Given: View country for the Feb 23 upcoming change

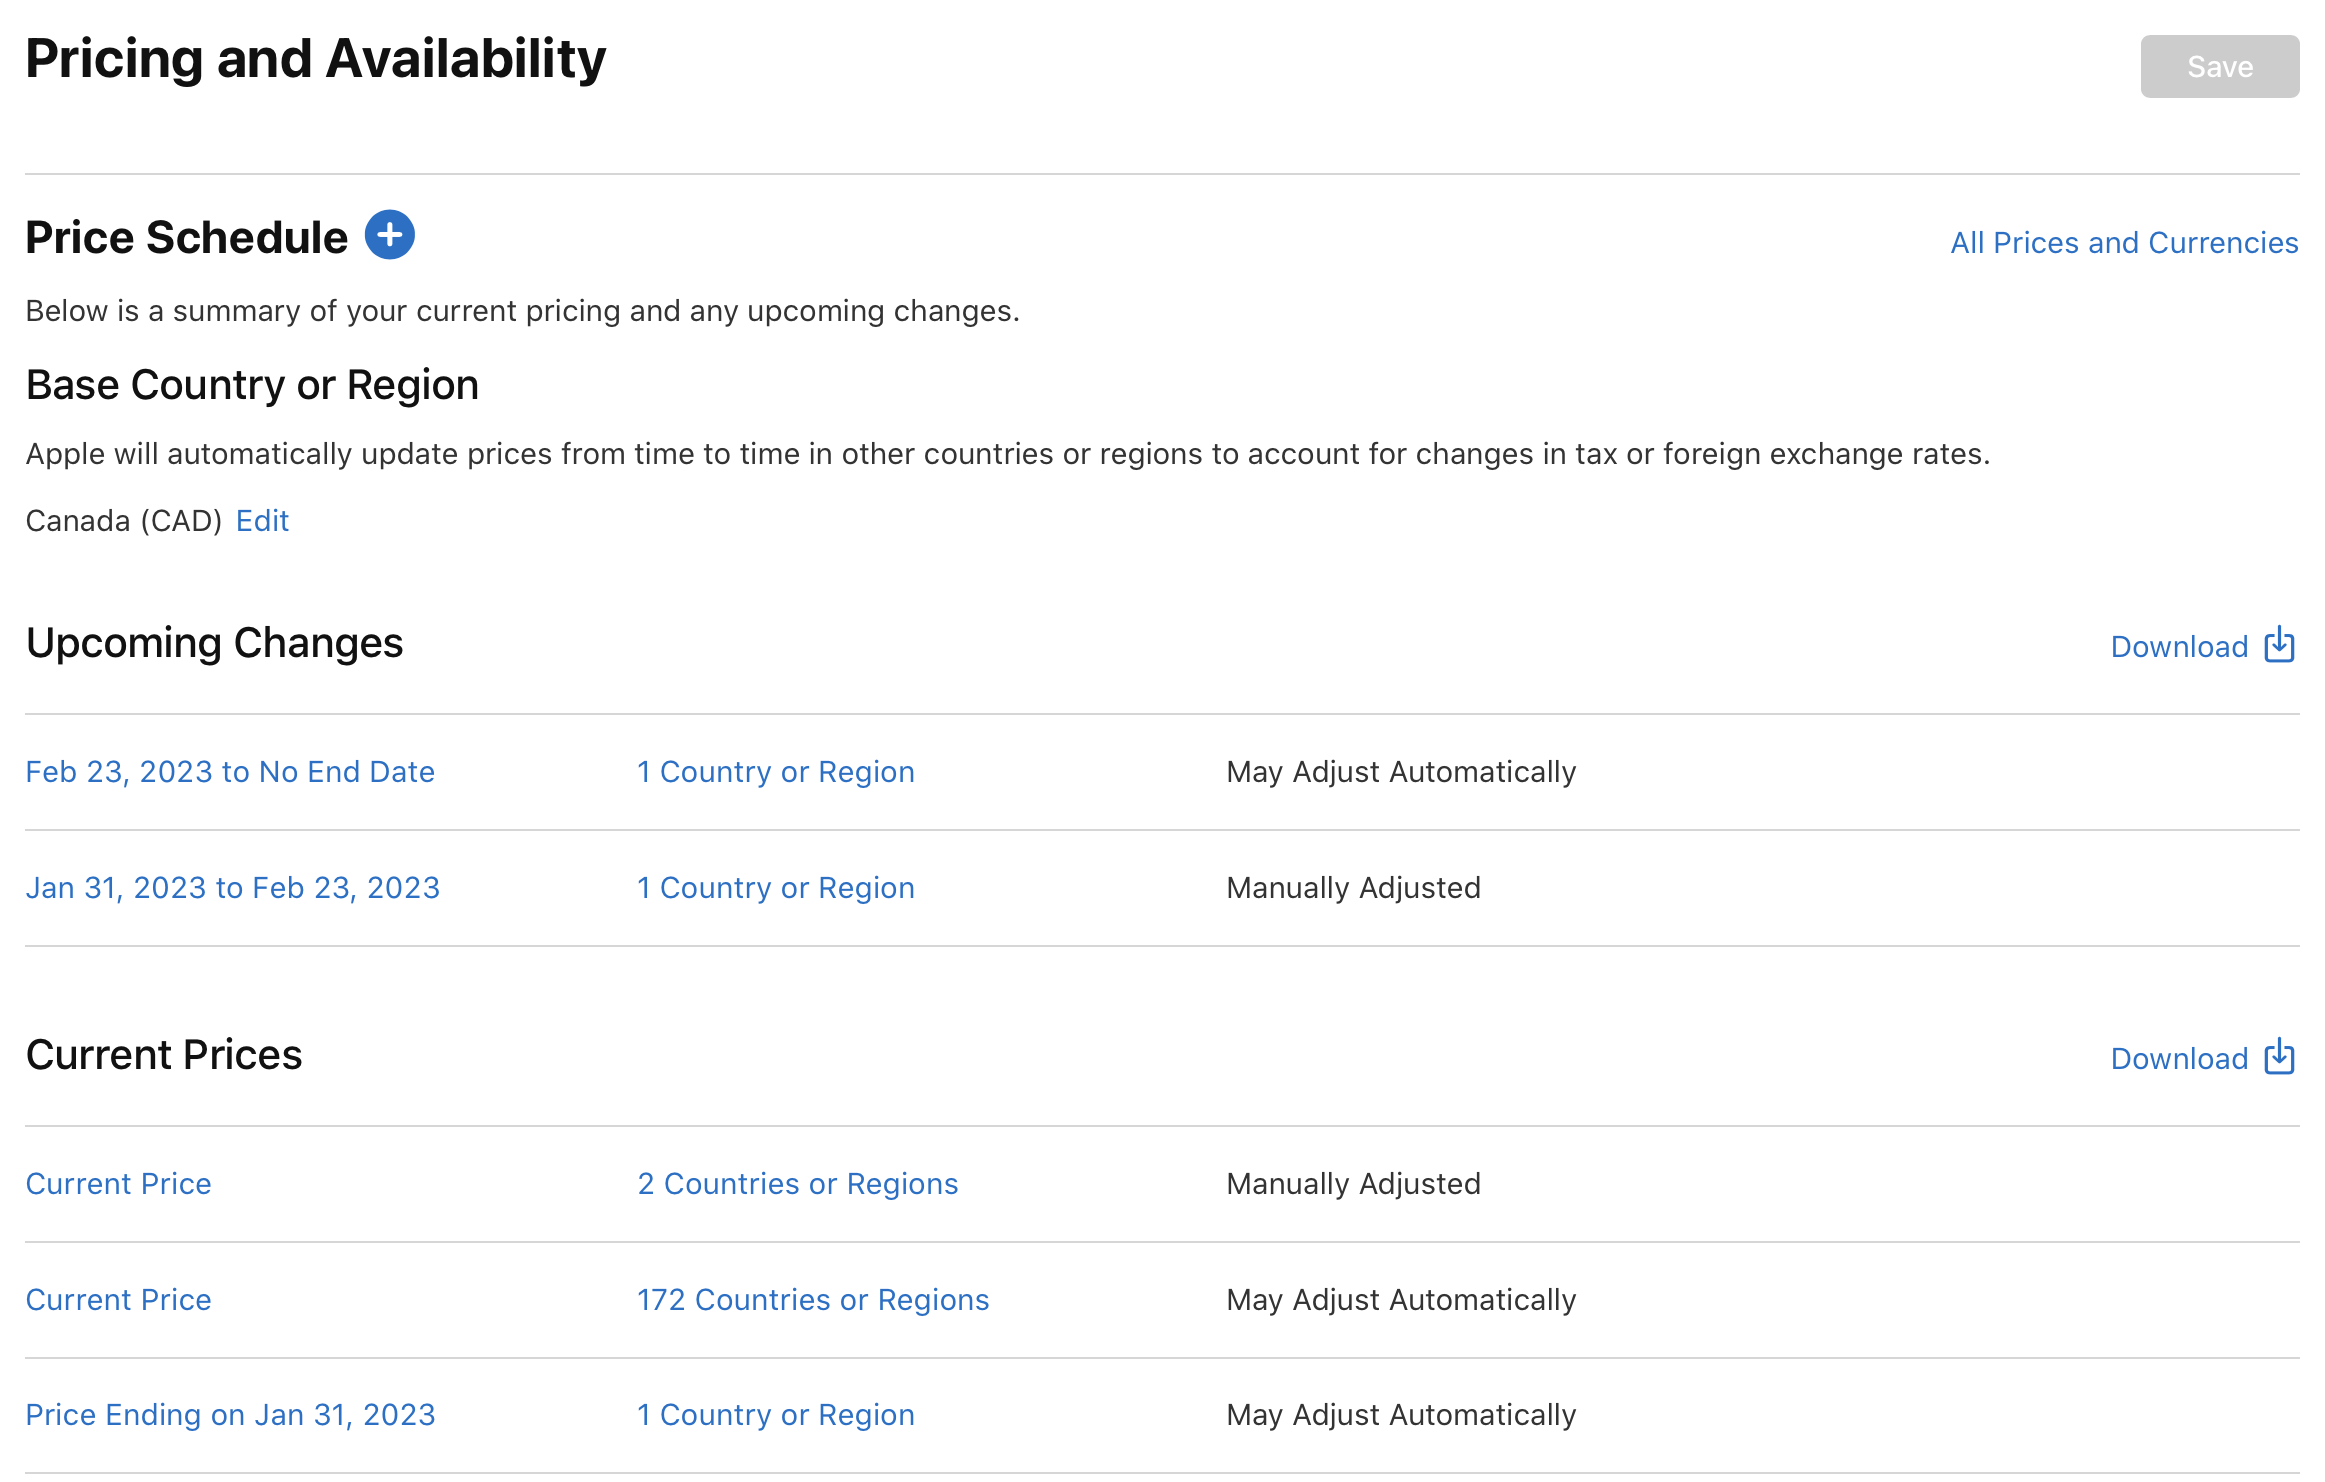Looking at the screenshot, I should pos(776,771).
